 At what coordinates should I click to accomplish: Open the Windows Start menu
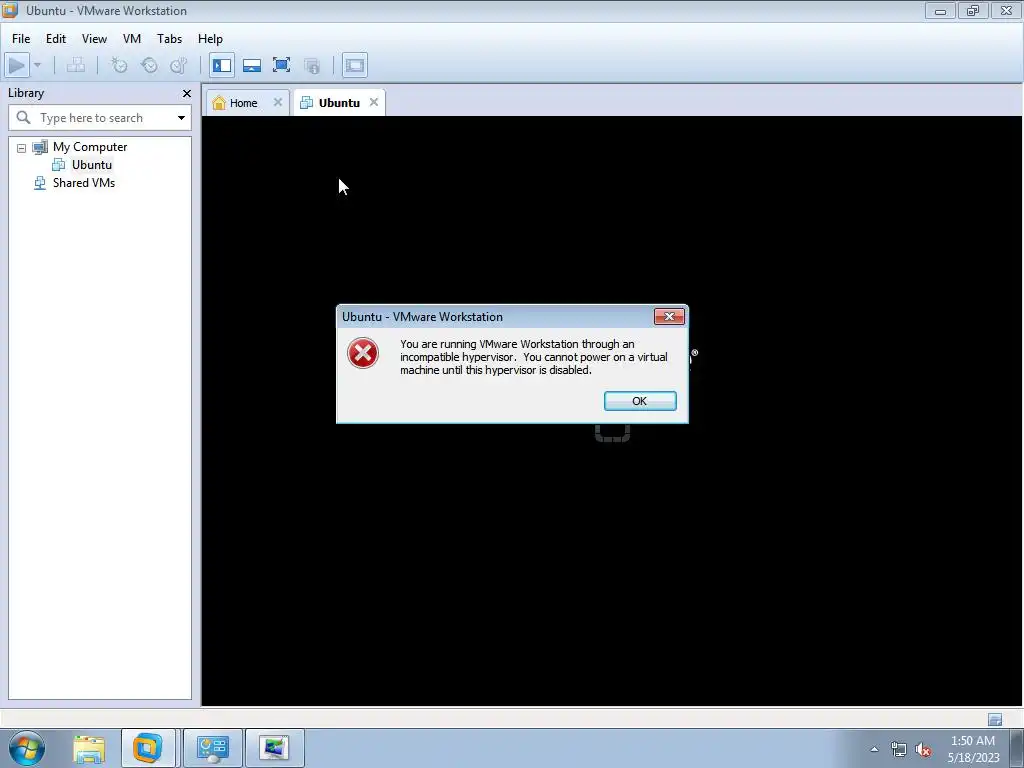tap(27, 748)
